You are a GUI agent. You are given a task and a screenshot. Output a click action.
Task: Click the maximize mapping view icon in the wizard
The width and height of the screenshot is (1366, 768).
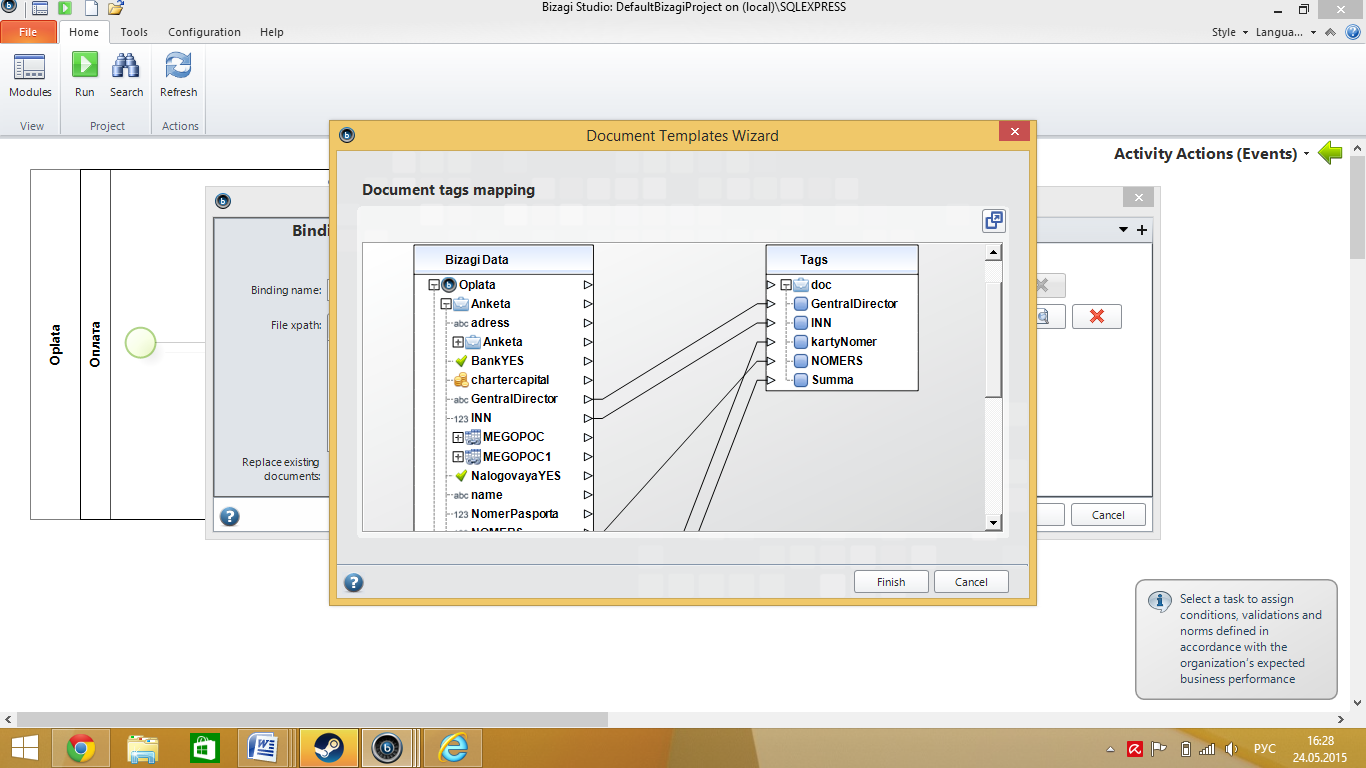pyautogui.click(x=993, y=221)
